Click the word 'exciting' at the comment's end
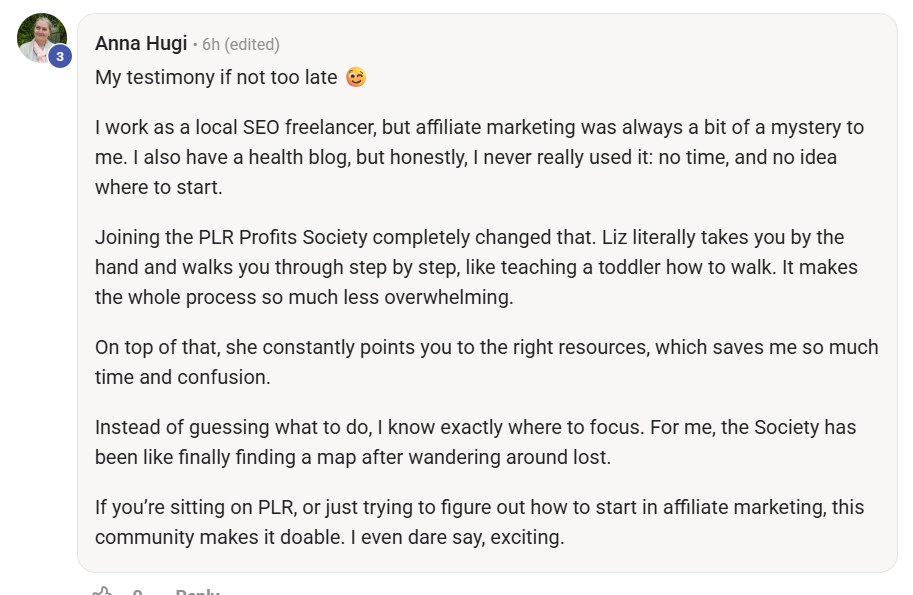The image size is (913, 595). tap(526, 537)
